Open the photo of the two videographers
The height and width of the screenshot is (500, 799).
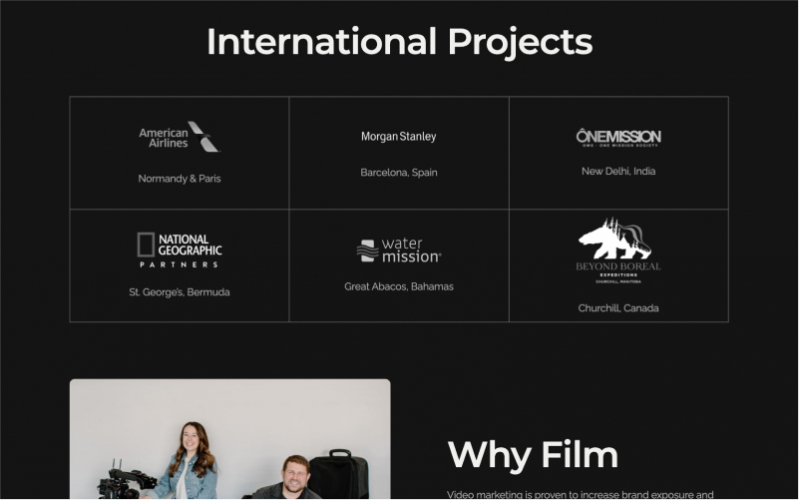coord(230,439)
